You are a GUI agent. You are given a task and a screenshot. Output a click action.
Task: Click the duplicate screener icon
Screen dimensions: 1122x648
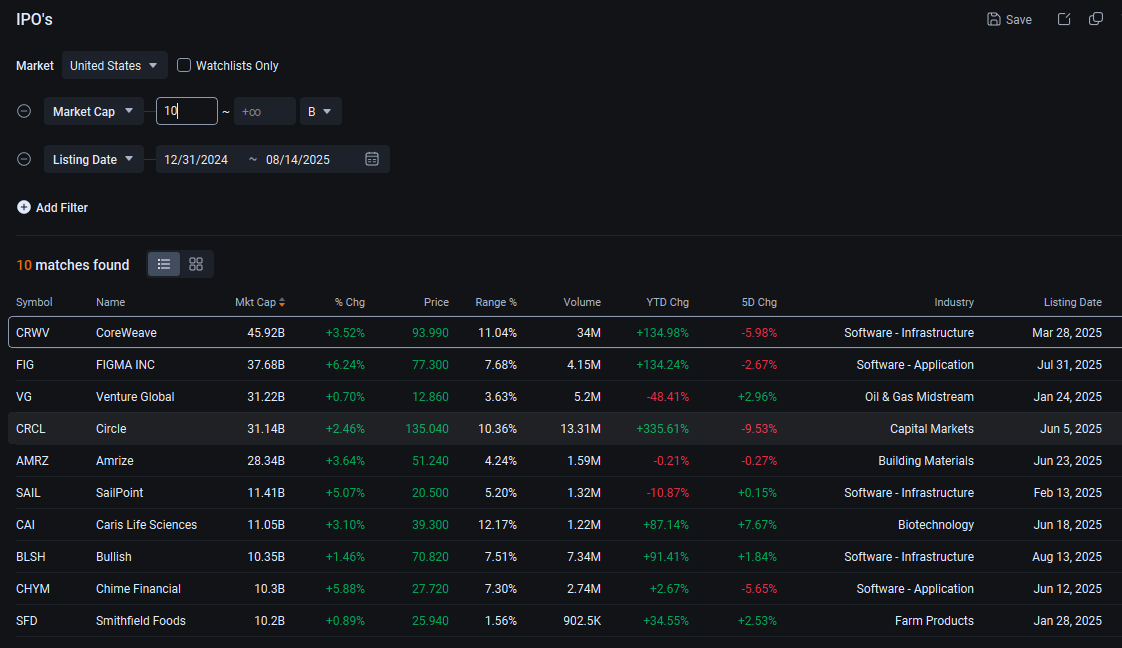coord(1096,19)
